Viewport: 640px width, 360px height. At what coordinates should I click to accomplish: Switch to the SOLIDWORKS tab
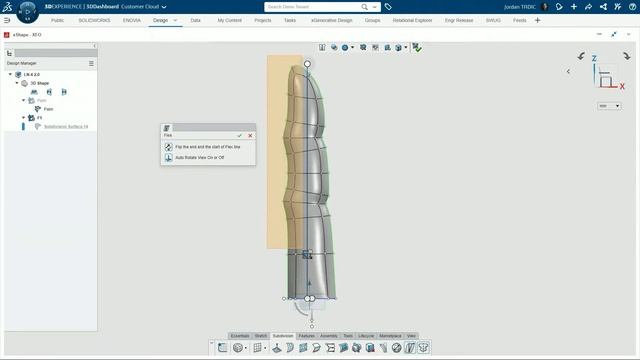coord(94,20)
